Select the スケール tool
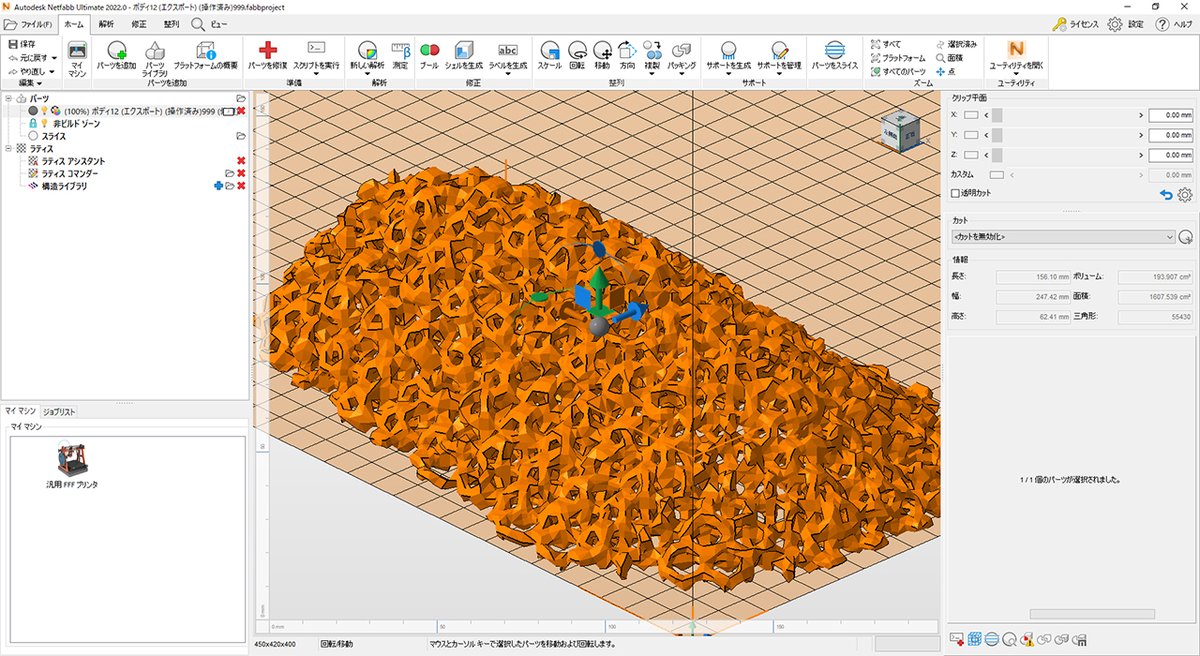This screenshot has width=1200, height=656. [x=549, y=52]
